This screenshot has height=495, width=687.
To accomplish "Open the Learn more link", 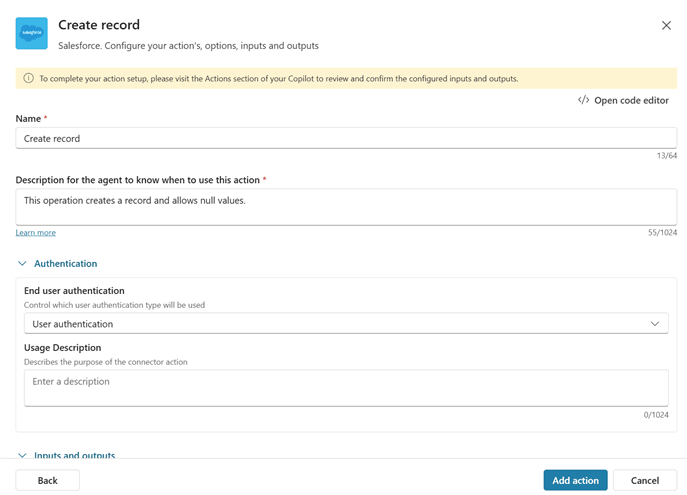I will tap(36, 233).
